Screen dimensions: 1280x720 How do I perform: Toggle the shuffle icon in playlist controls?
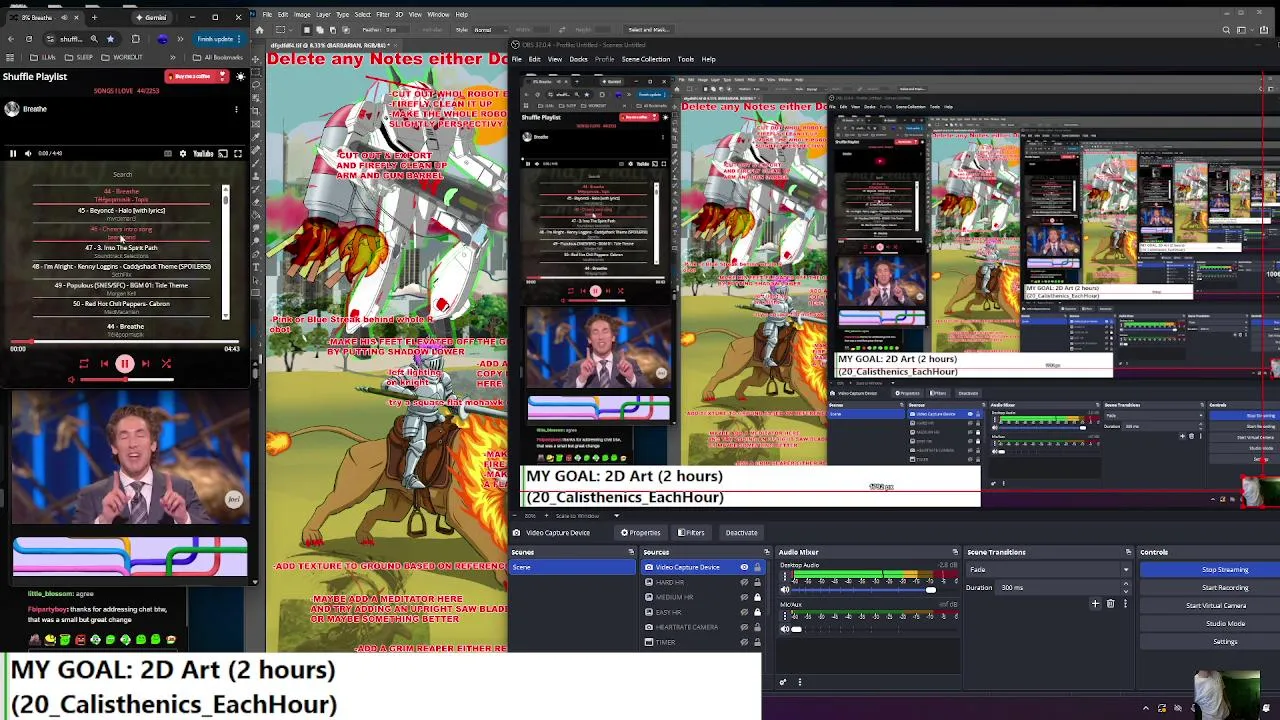(x=166, y=364)
